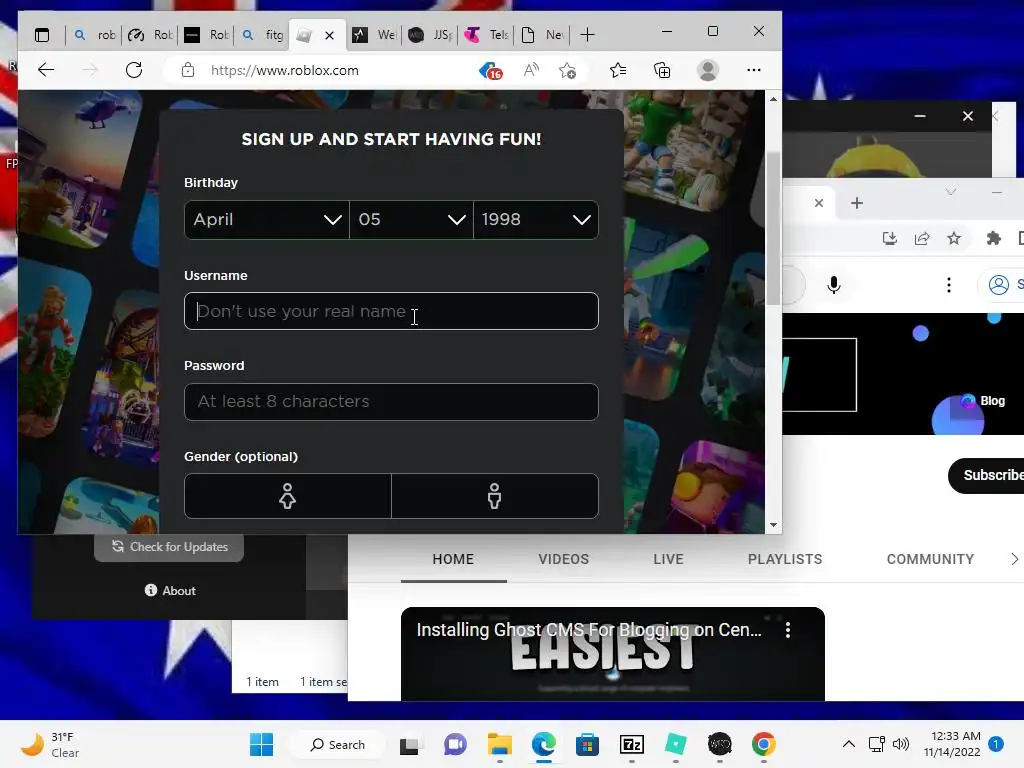The height and width of the screenshot is (768, 1024).
Task: Open Edge profile avatar
Action: tap(707, 70)
